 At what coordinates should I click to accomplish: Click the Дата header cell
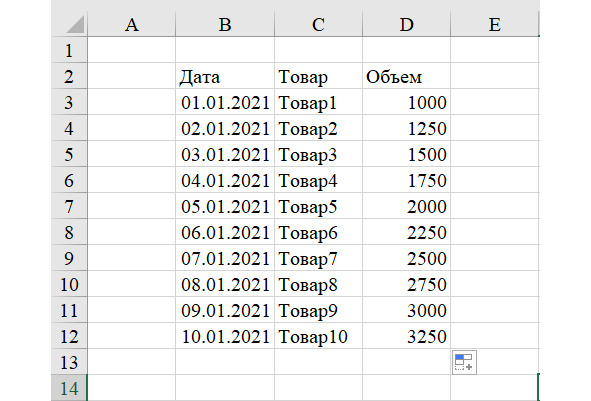point(225,76)
